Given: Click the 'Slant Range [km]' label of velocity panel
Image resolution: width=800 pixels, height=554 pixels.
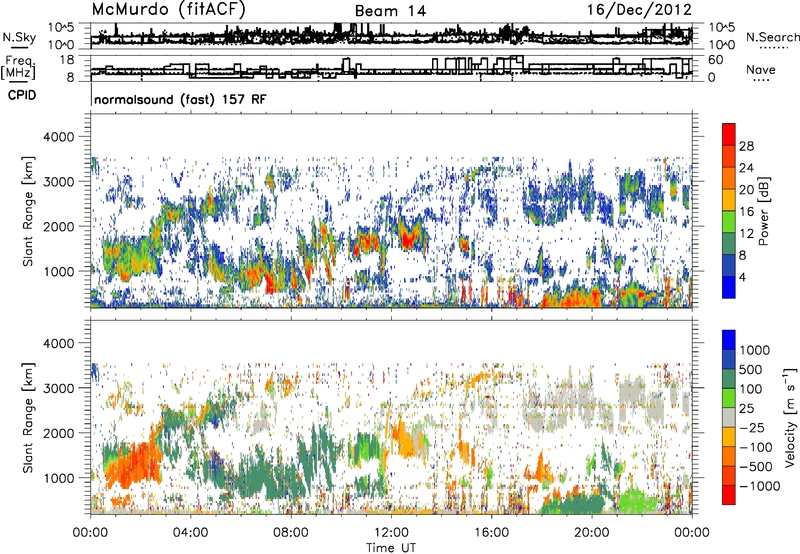Looking at the screenshot, I should [x=28, y=417].
